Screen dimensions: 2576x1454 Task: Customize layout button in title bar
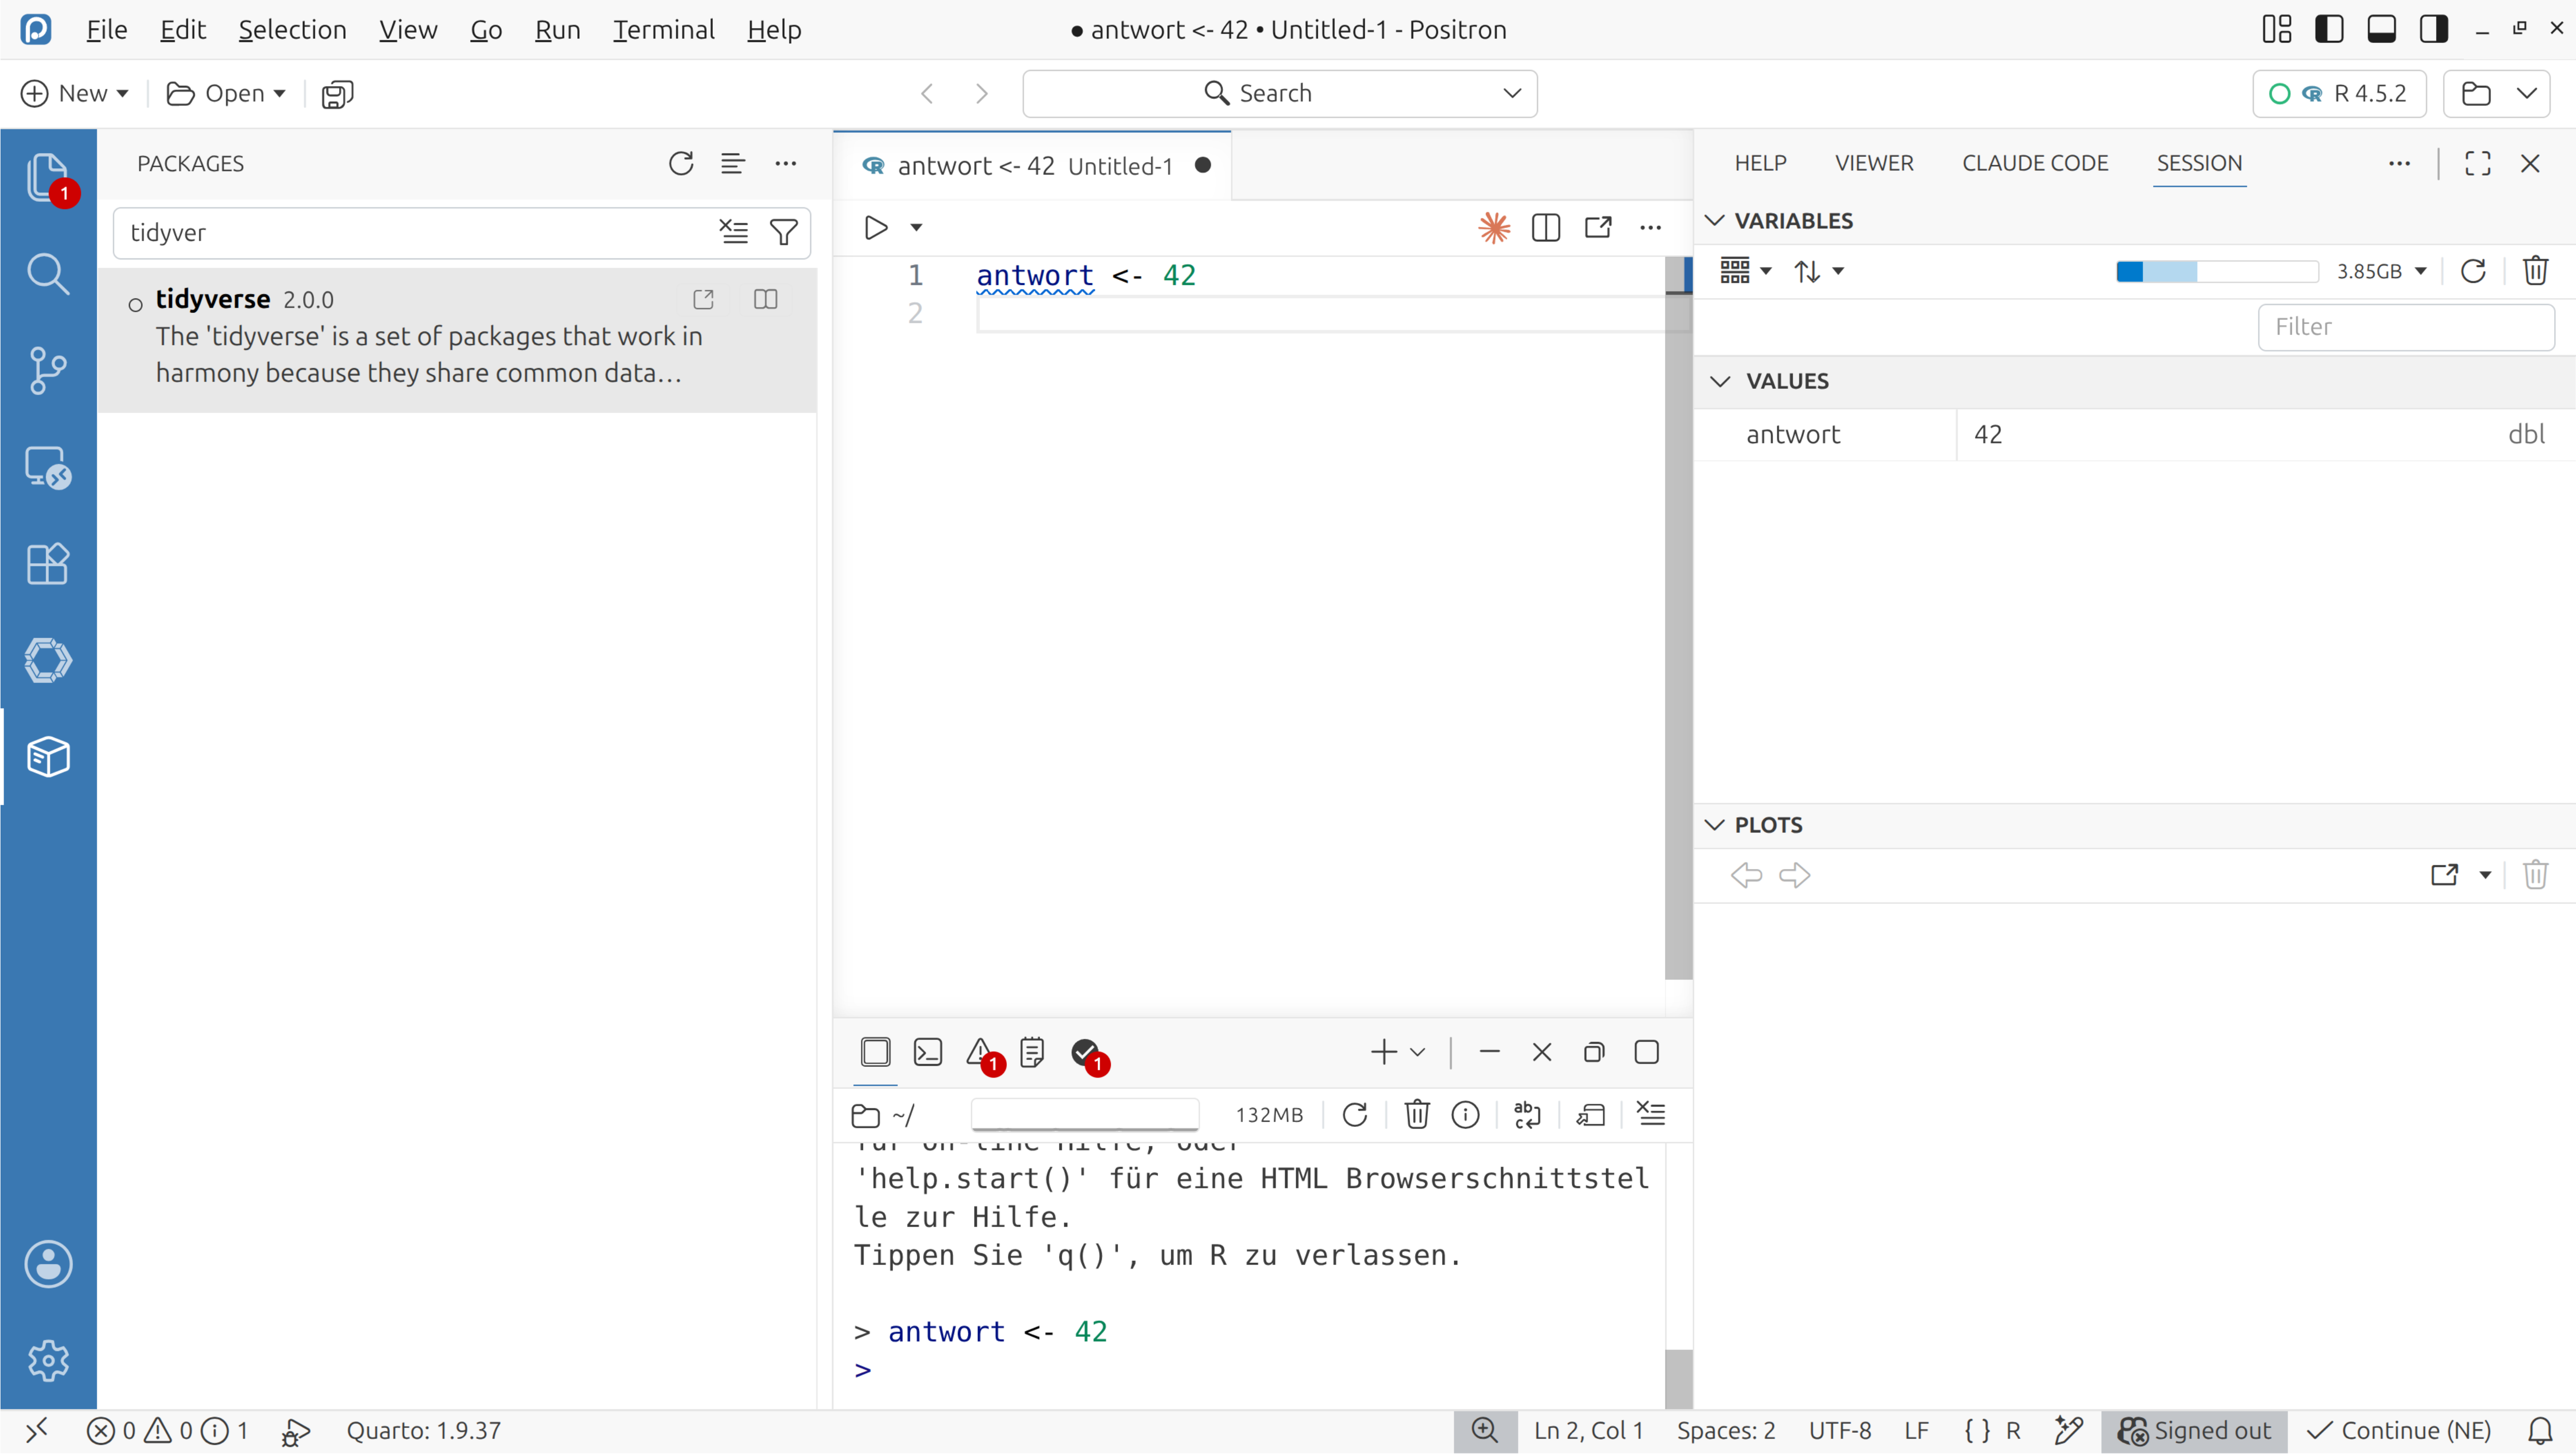[2277, 29]
